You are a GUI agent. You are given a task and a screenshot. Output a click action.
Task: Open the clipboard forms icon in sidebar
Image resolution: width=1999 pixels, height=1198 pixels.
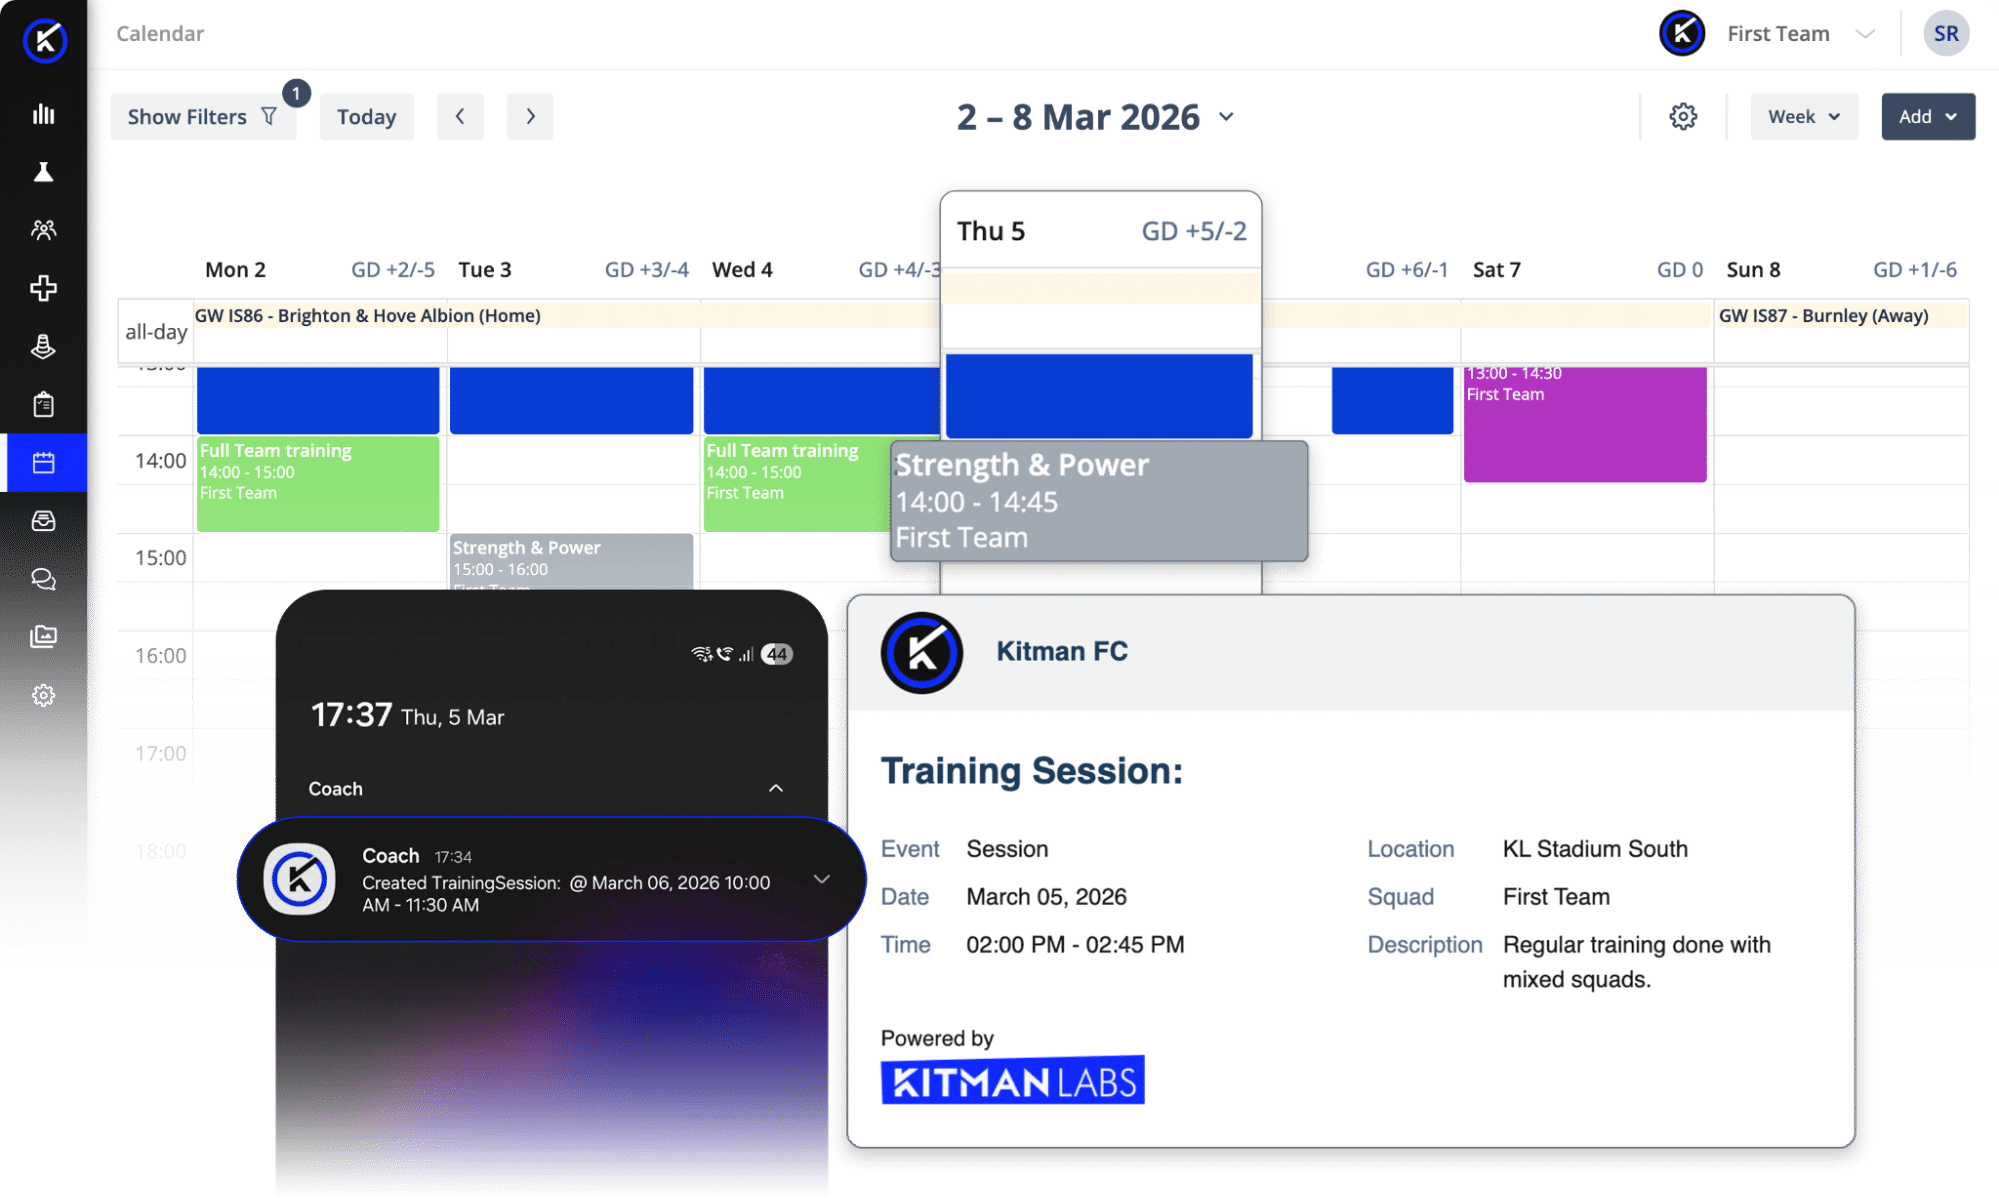pyautogui.click(x=43, y=404)
